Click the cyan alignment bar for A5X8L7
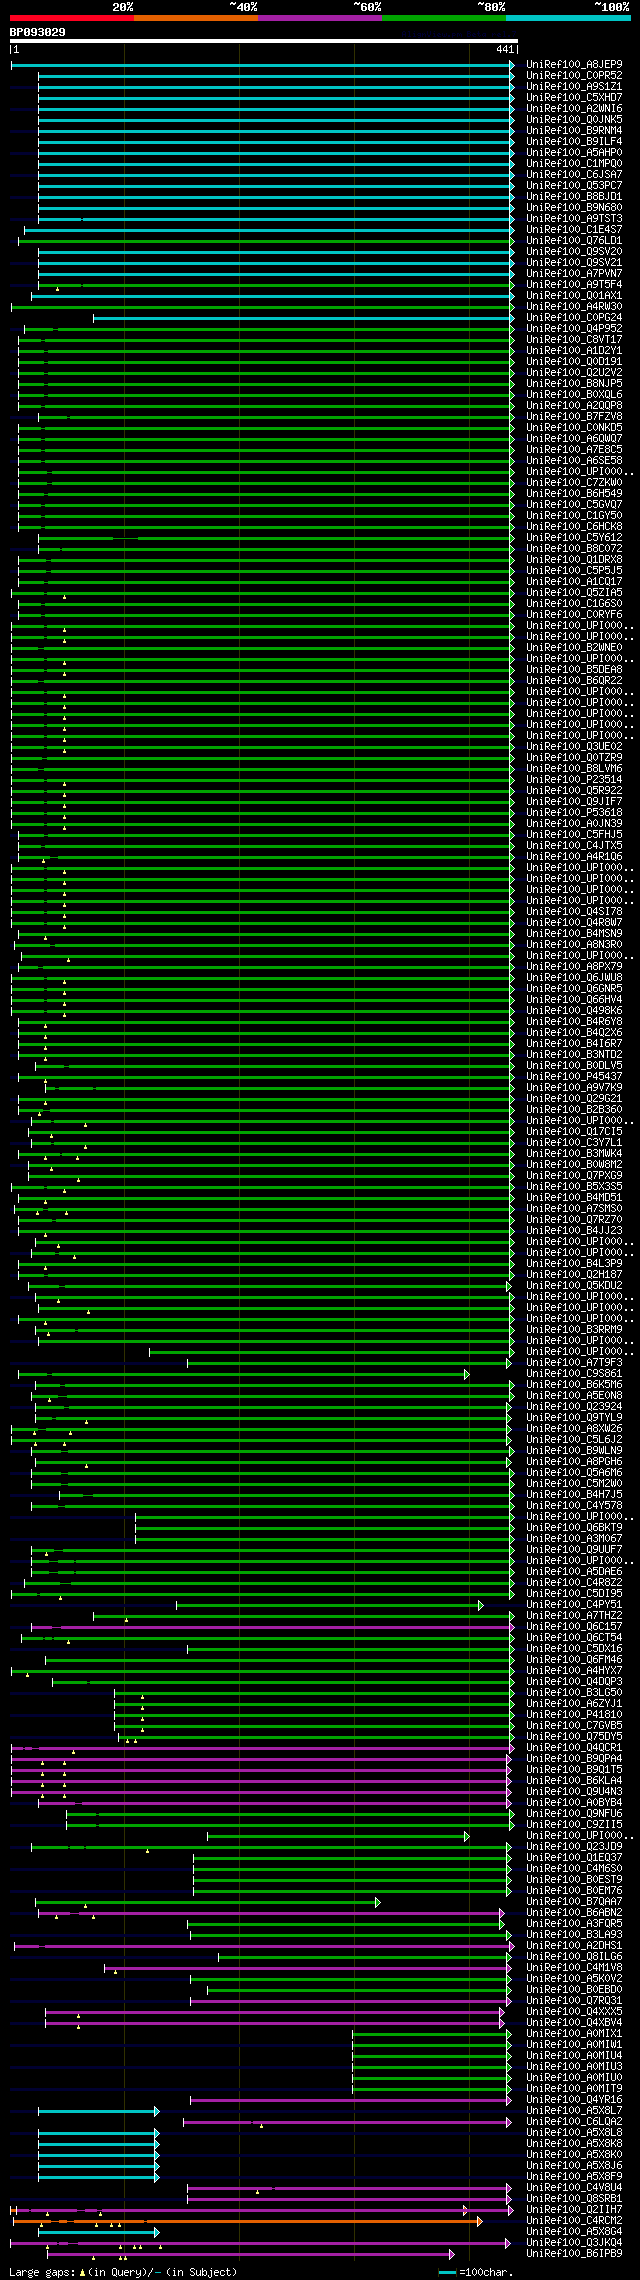The width and height of the screenshot is (640, 2280). click(x=98, y=2111)
